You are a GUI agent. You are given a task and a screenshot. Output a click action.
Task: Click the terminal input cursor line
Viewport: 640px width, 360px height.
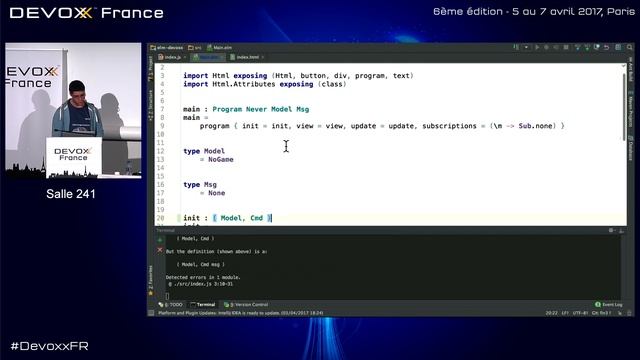pos(167,296)
